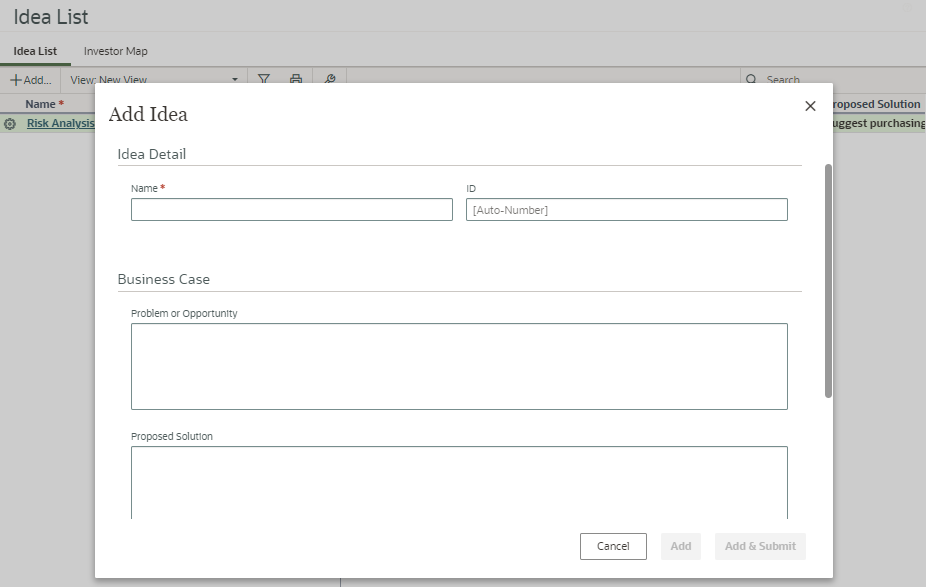Click the Name column header
Image resolution: width=926 pixels, height=587 pixels.
tap(44, 104)
